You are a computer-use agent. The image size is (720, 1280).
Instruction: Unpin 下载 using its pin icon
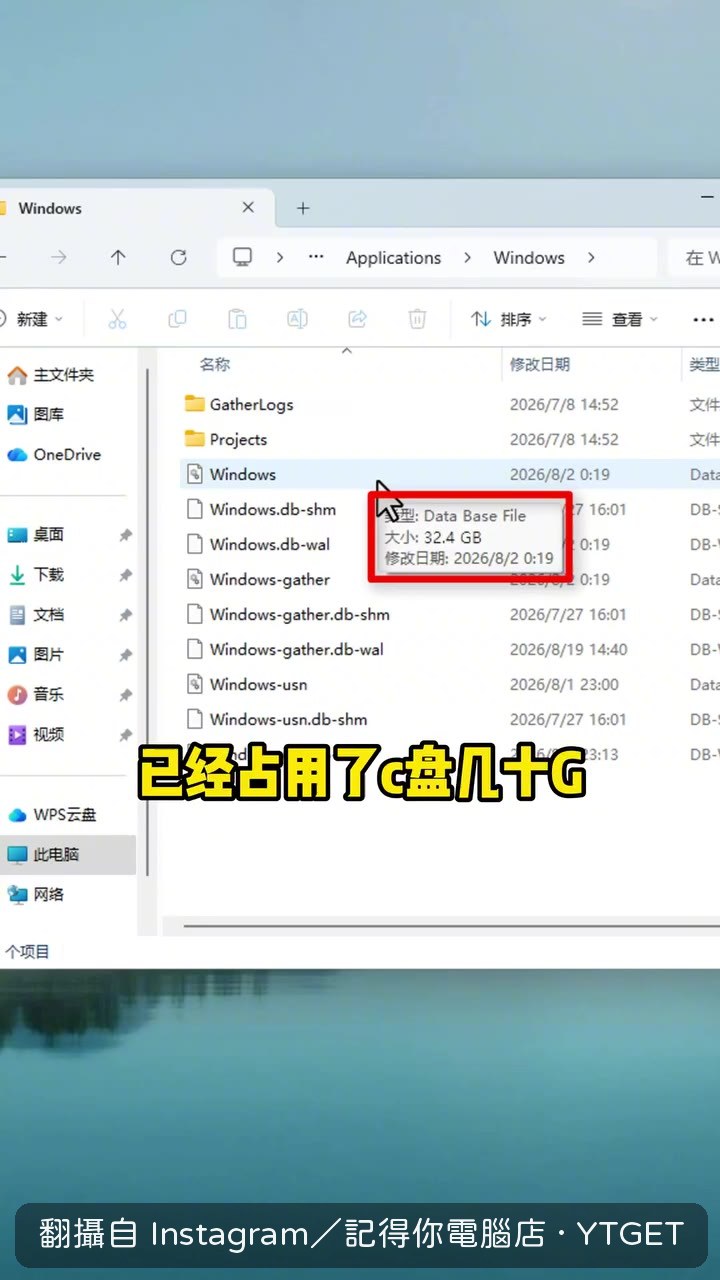pos(126,576)
